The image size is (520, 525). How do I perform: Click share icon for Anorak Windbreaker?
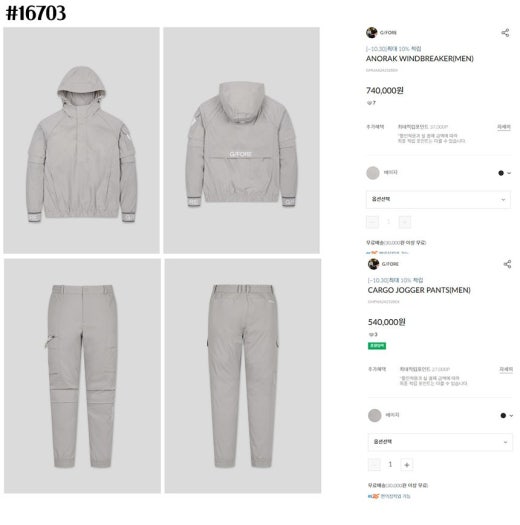point(505,32)
